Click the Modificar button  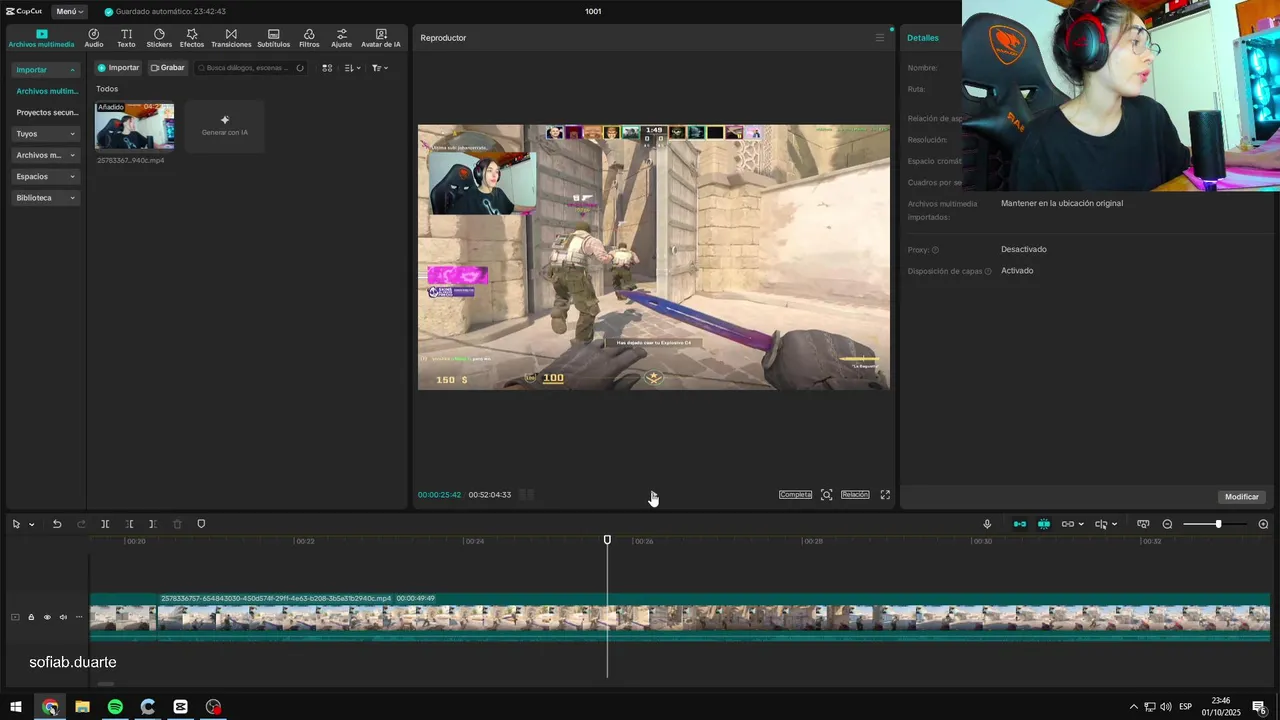pos(1242,497)
